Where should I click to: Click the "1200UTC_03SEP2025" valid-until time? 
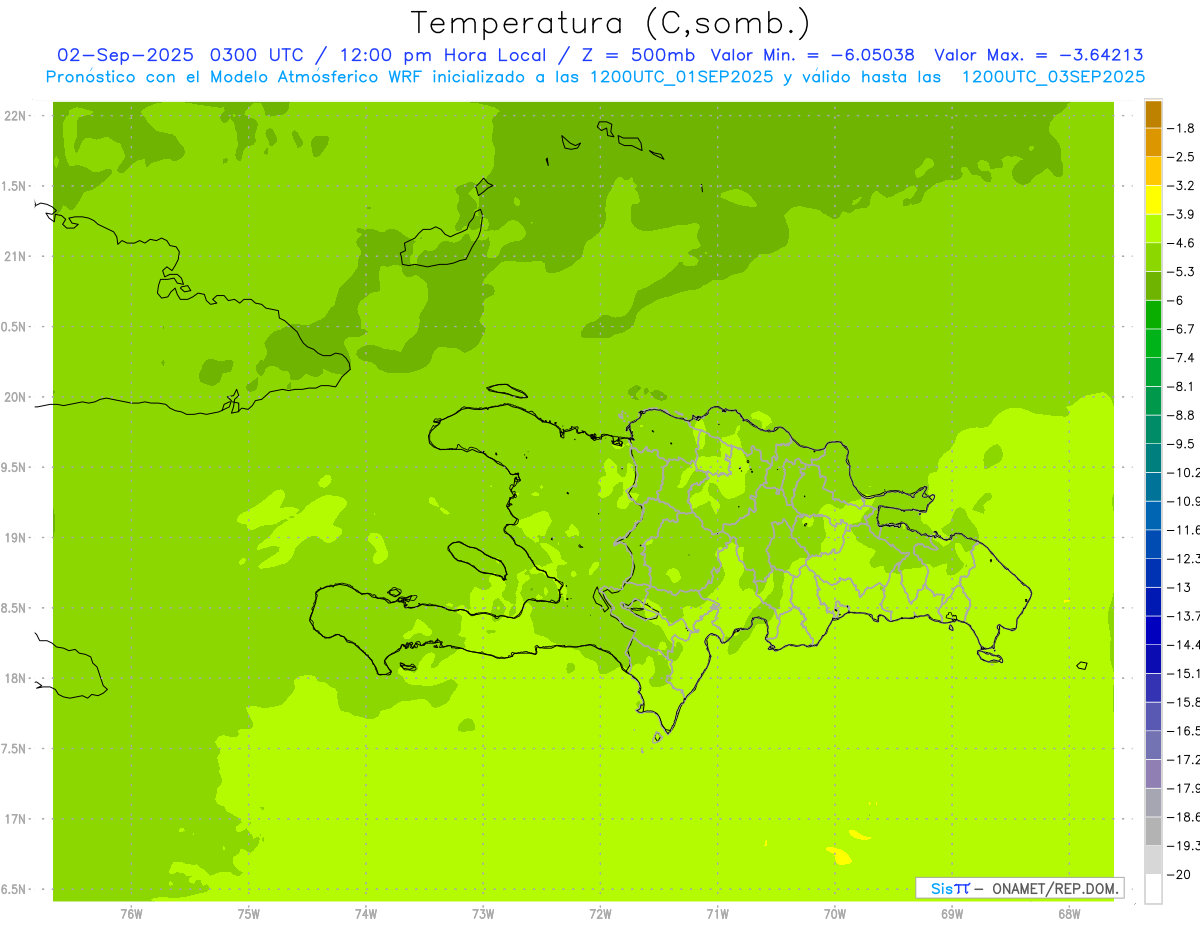point(1053,77)
